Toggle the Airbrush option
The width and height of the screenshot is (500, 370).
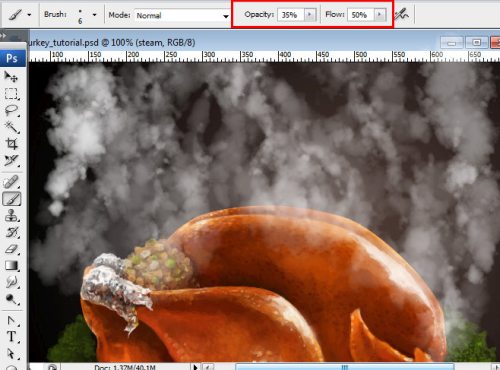point(402,15)
